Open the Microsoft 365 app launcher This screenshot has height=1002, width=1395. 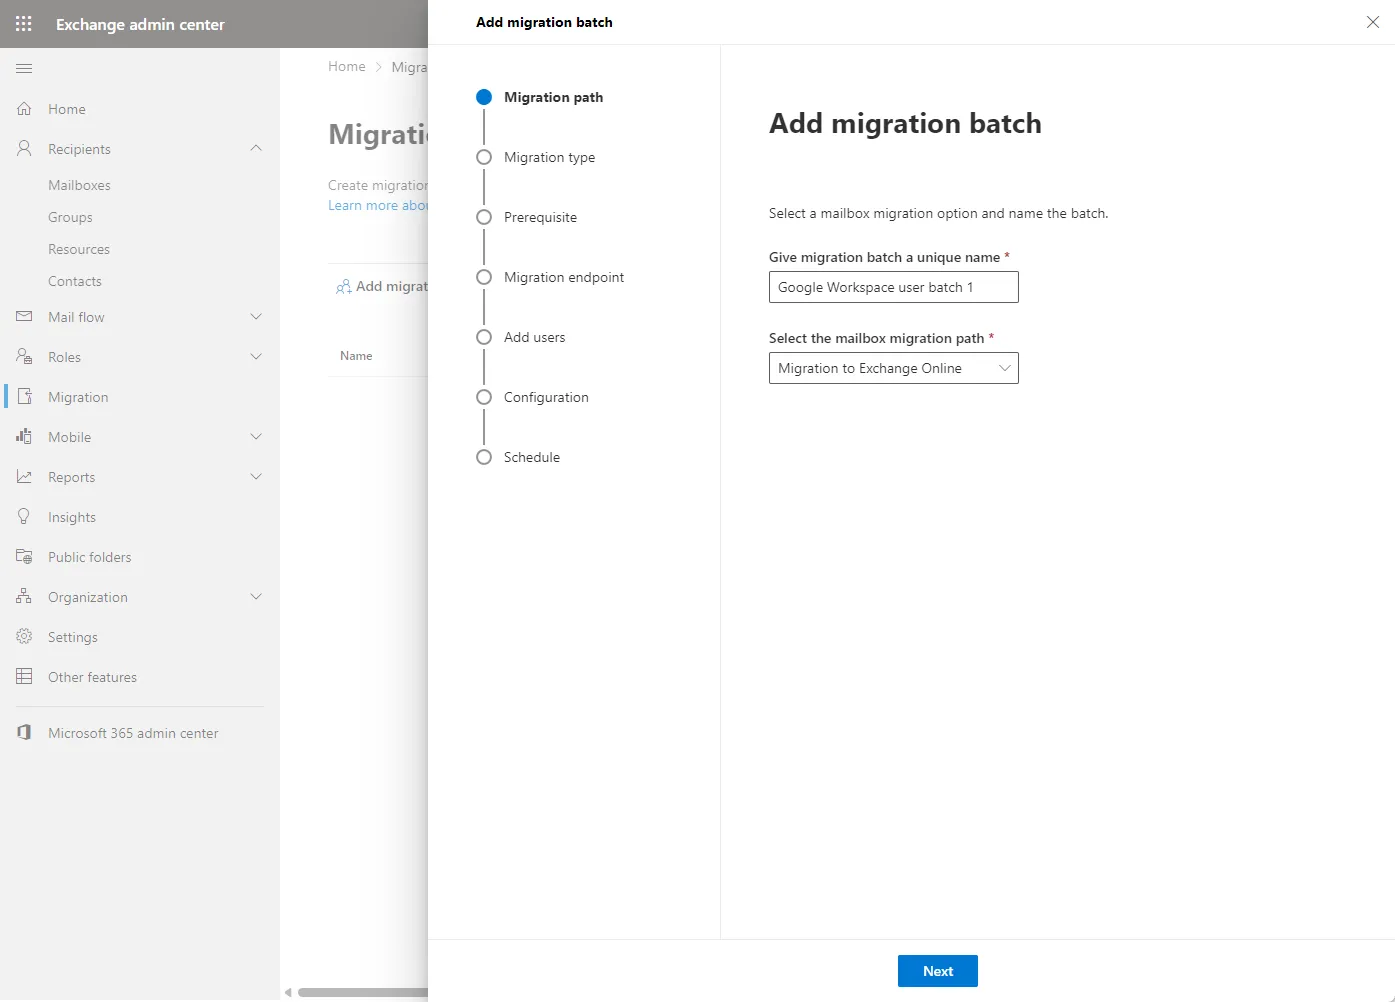[23, 23]
